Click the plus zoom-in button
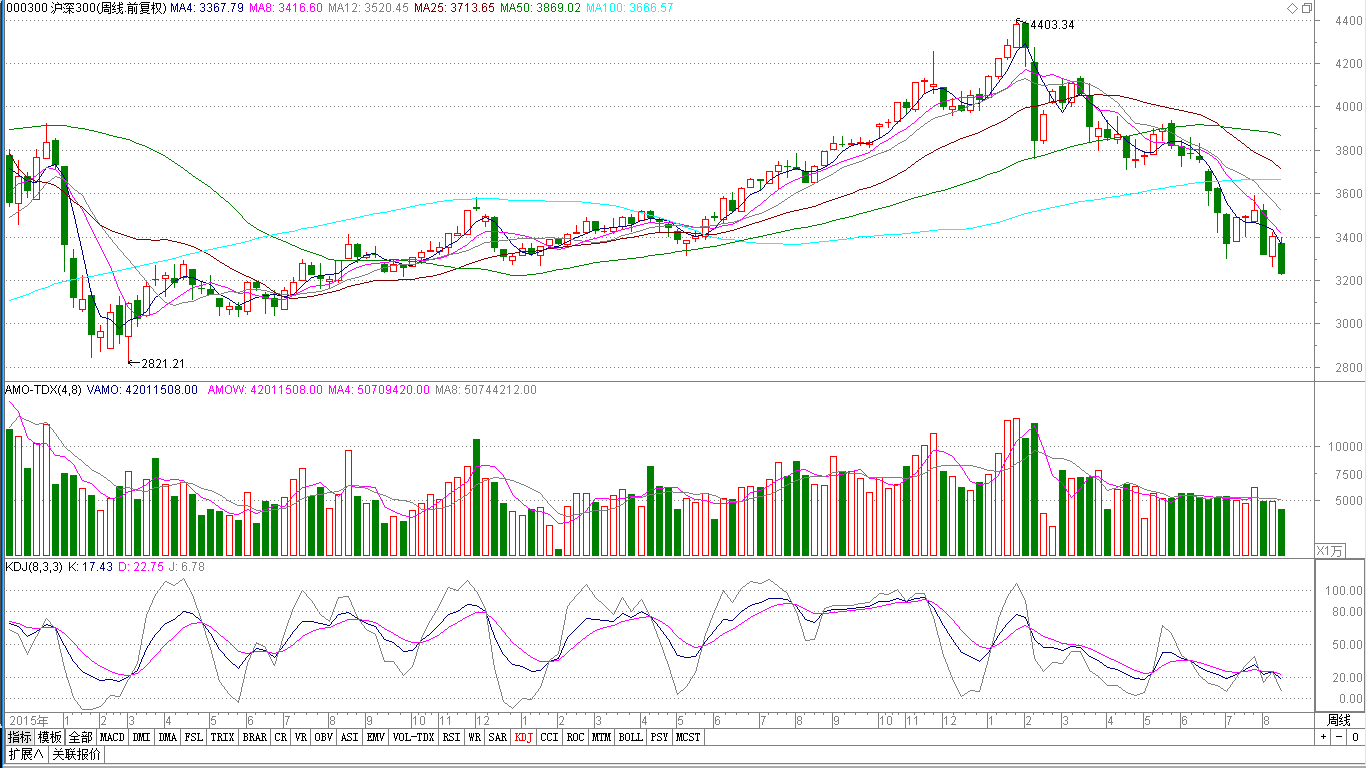The width and height of the screenshot is (1366, 768). [x=1323, y=737]
